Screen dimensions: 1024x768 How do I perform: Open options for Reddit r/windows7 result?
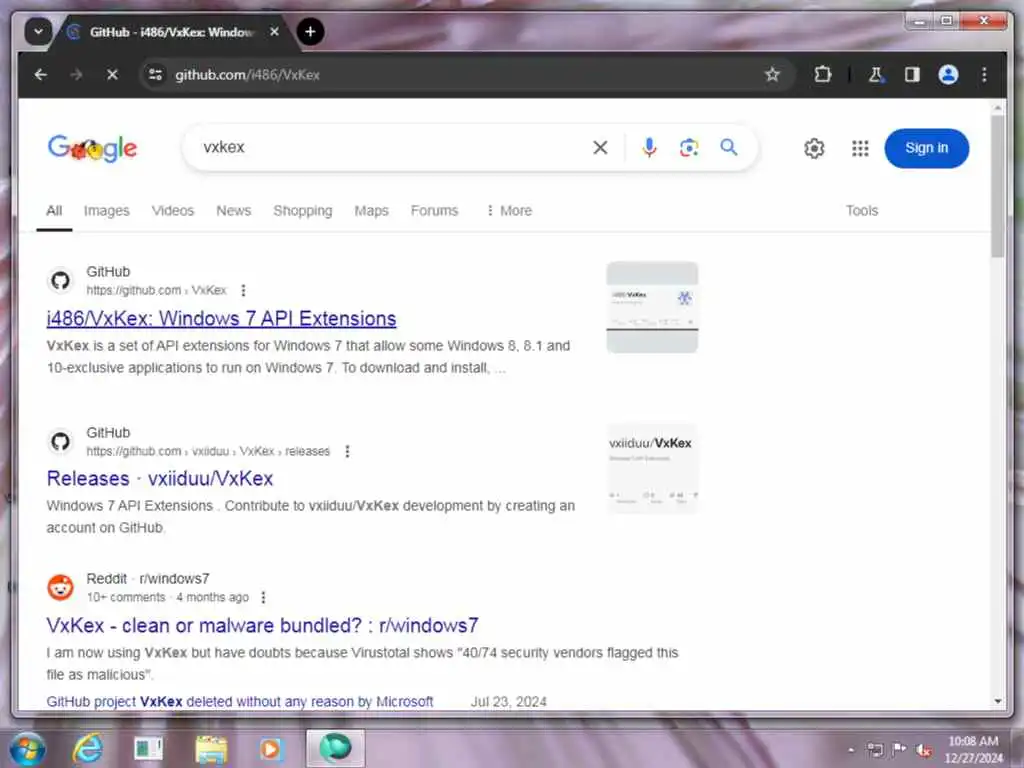pos(263,598)
